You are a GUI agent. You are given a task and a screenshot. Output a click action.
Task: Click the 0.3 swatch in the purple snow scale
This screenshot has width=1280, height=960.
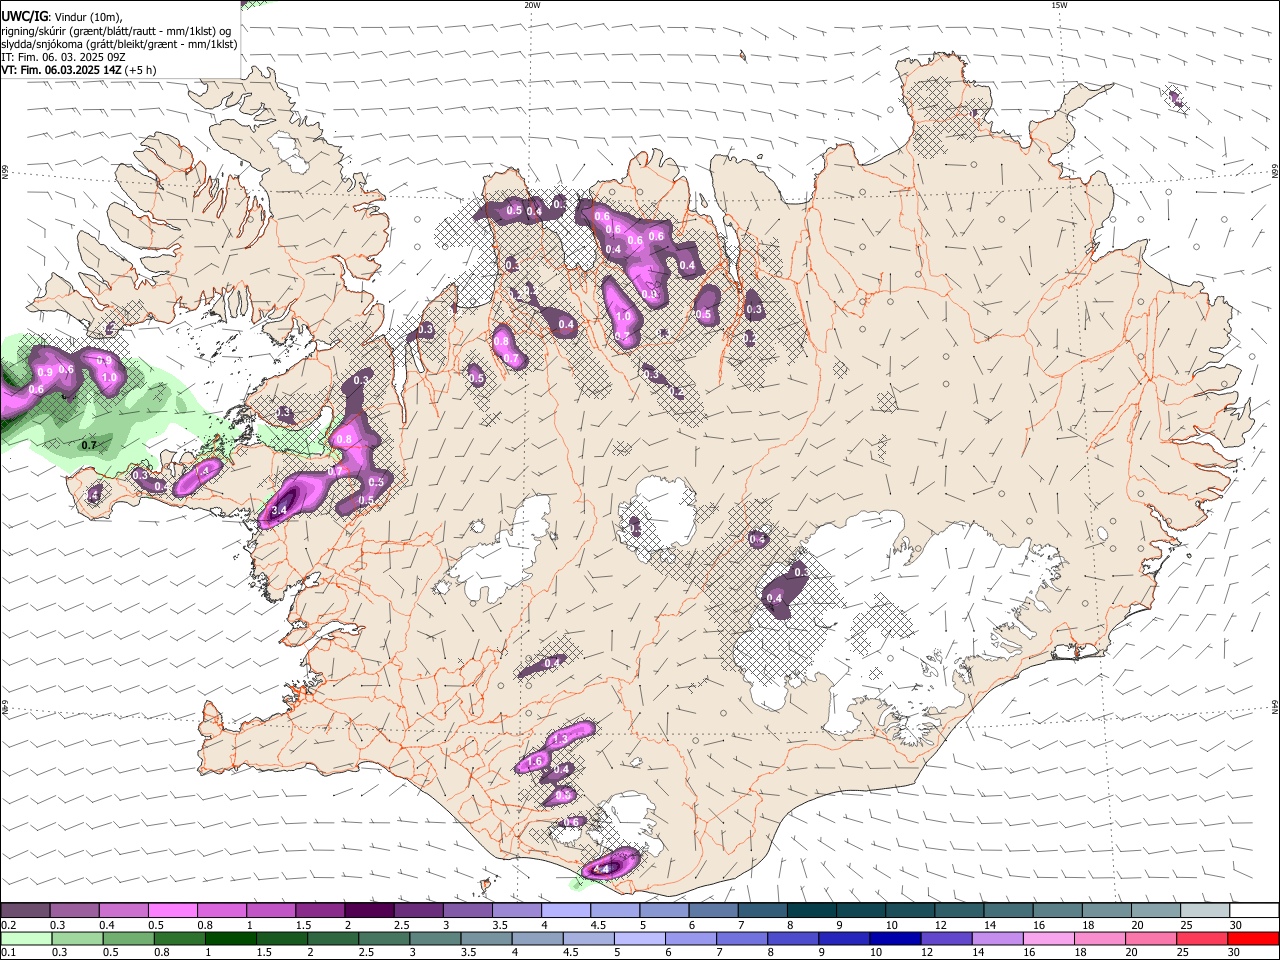[74, 911]
